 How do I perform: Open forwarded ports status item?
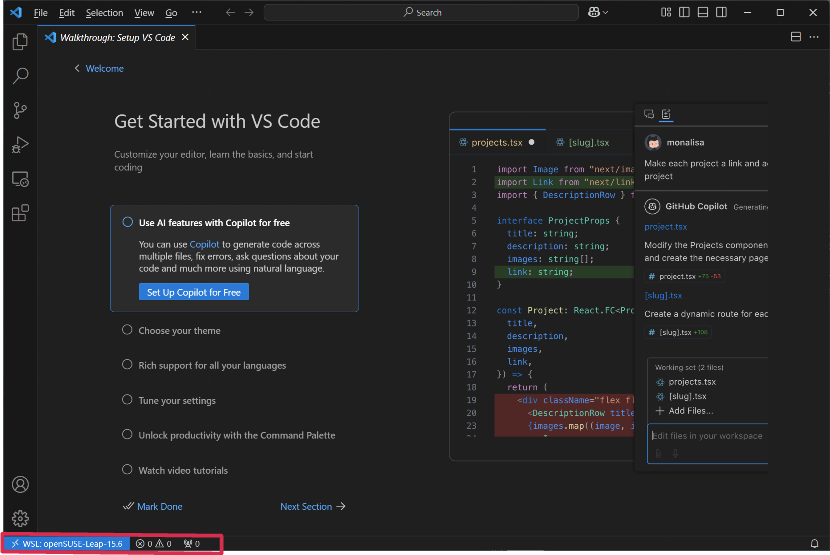pyautogui.click(x=192, y=544)
